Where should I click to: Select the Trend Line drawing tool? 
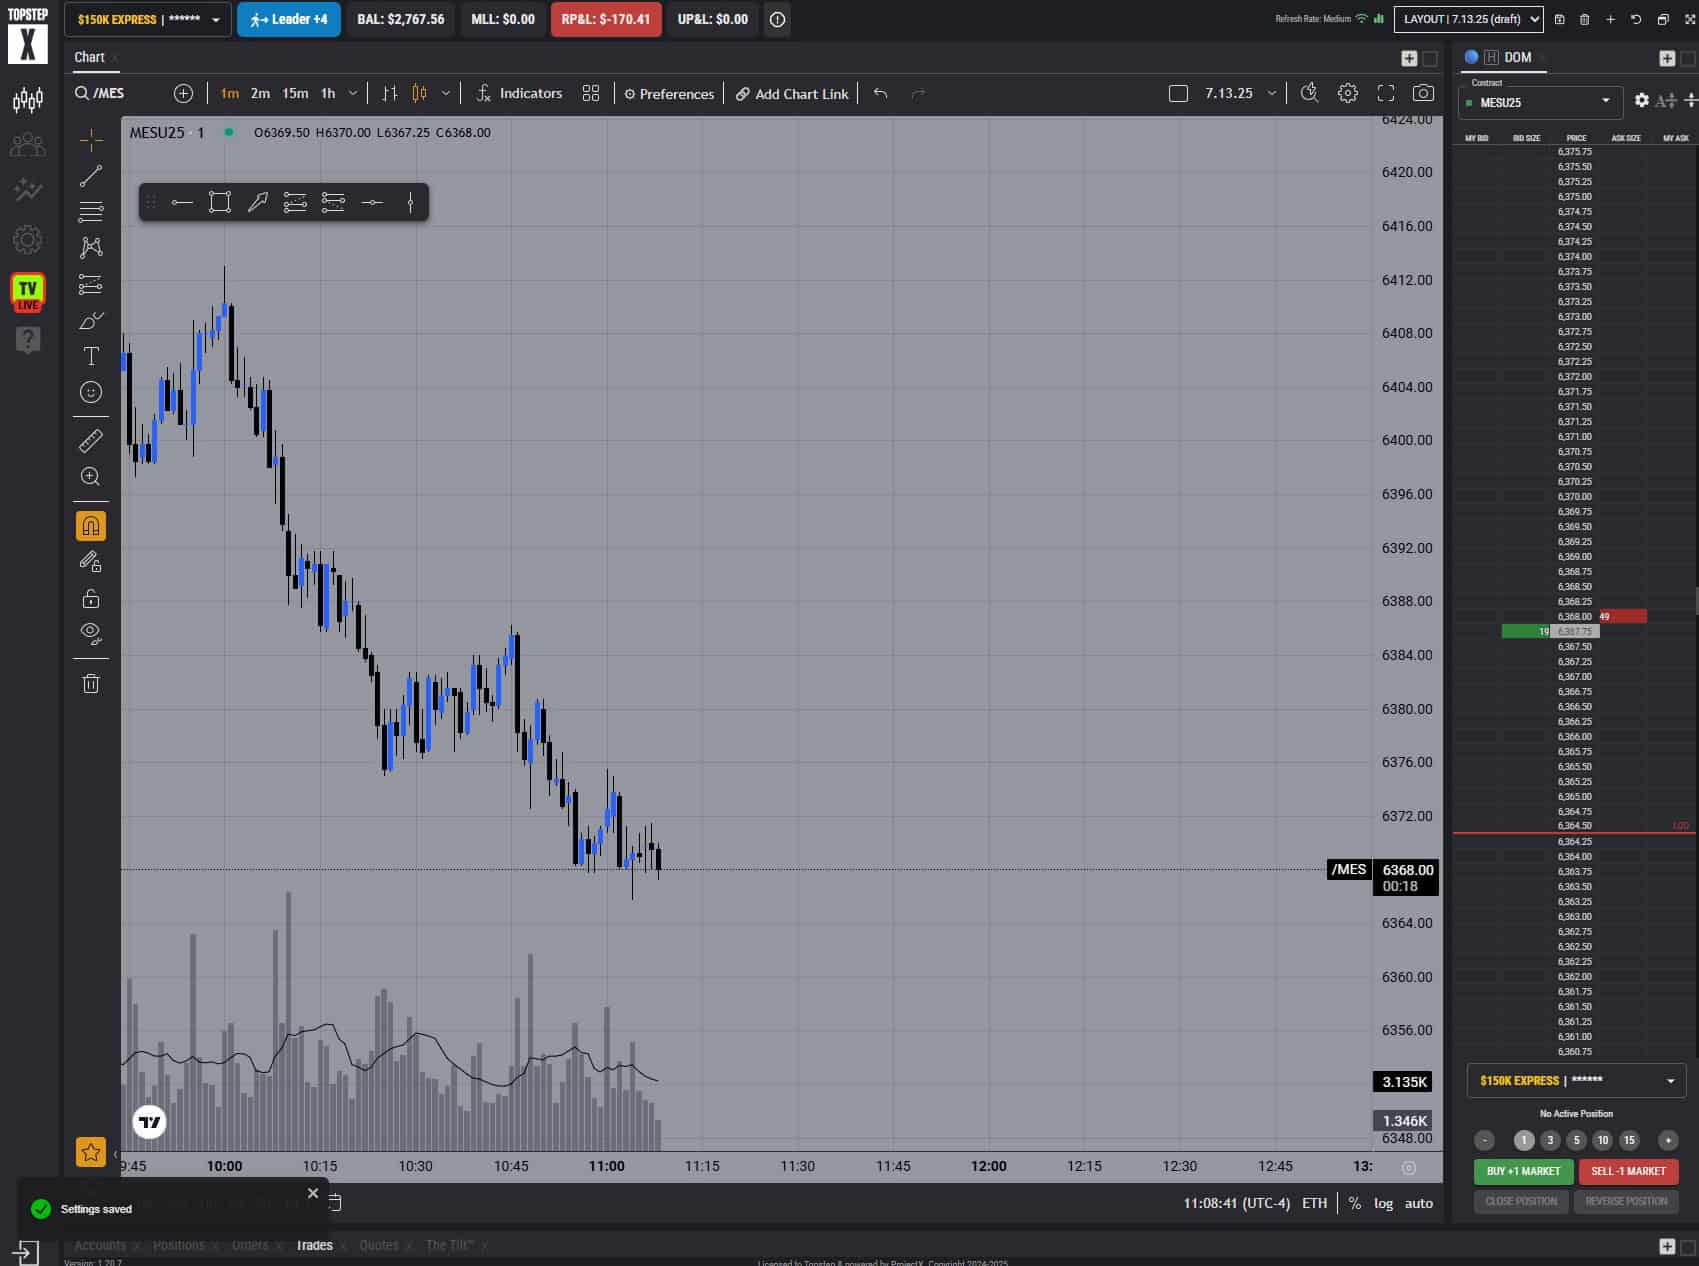tap(91, 176)
